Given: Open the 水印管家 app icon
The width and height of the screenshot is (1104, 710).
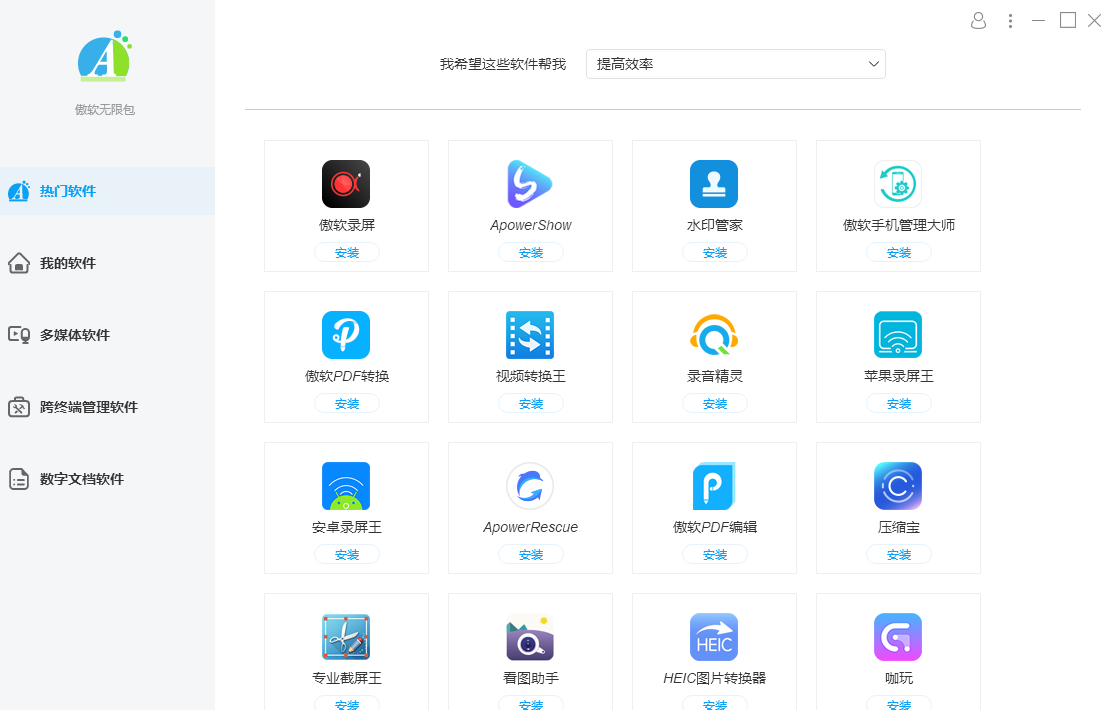Looking at the screenshot, I should pyautogui.click(x=714, y=184).
